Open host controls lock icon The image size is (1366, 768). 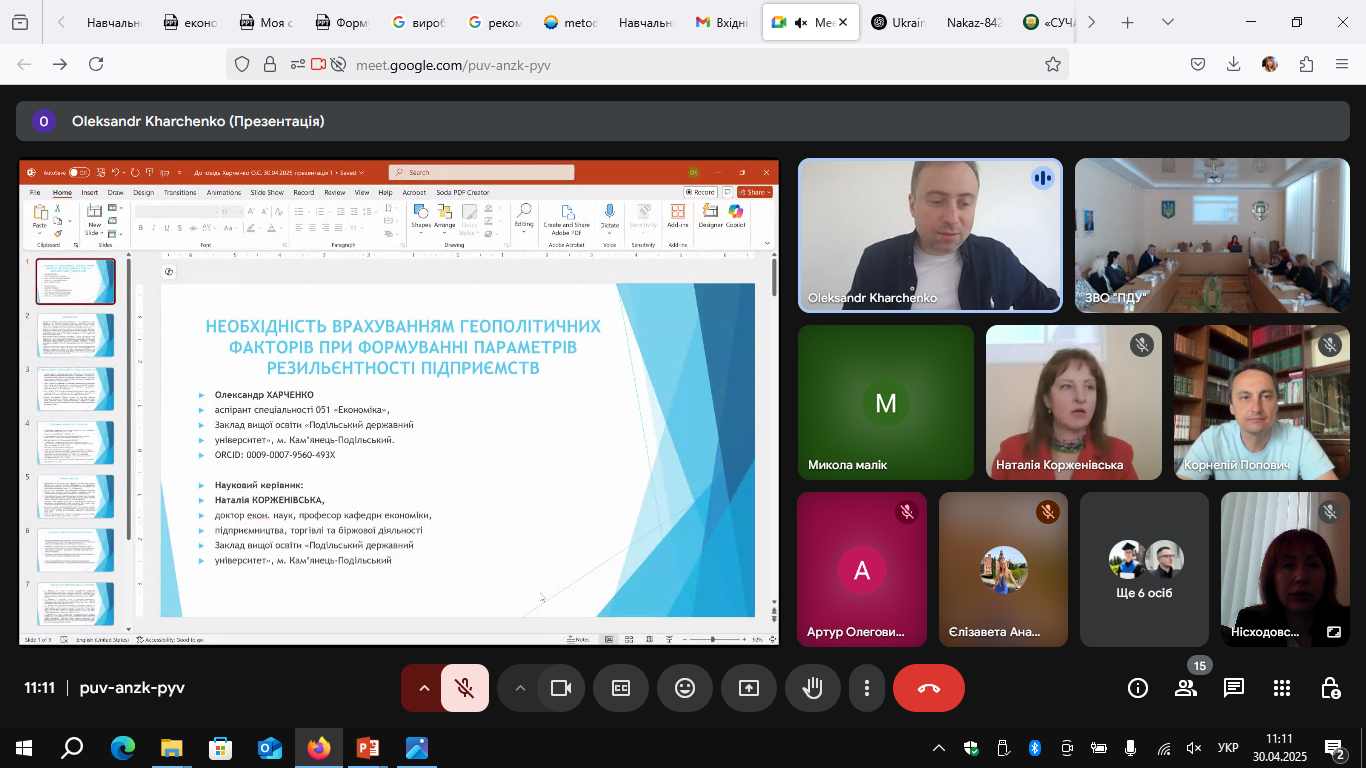tap(1330, 688)
